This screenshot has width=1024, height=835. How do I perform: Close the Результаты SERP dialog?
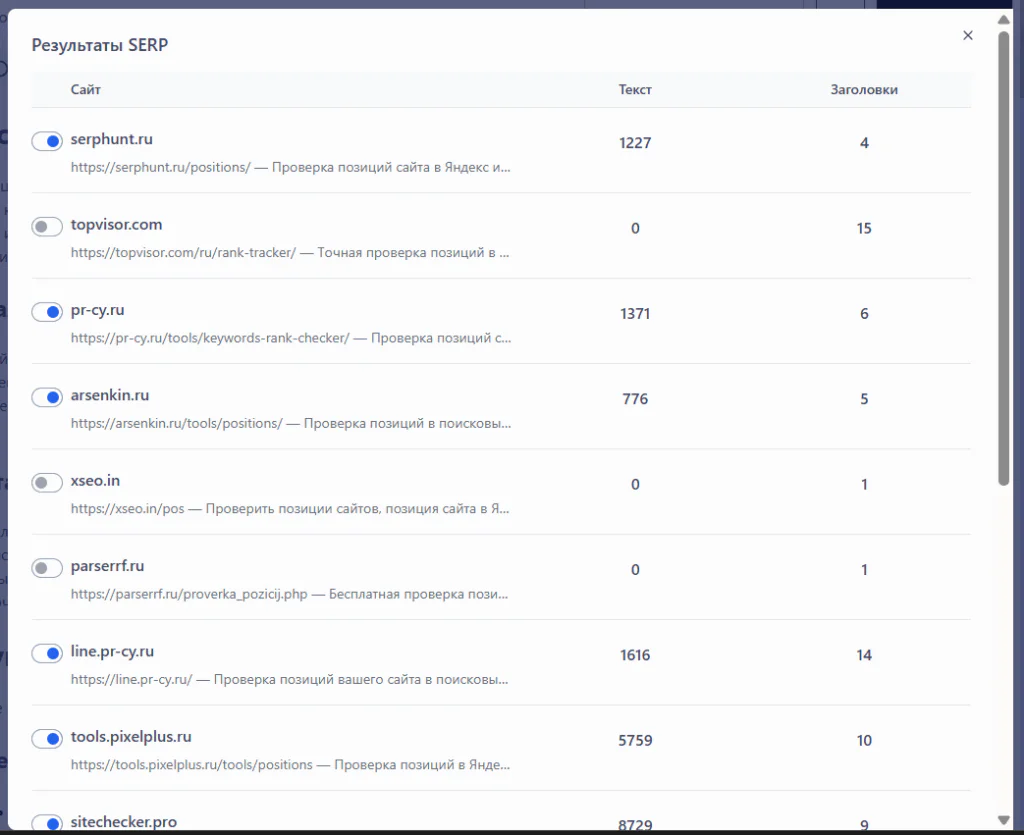pyautogui.click(x=968, y=35)
